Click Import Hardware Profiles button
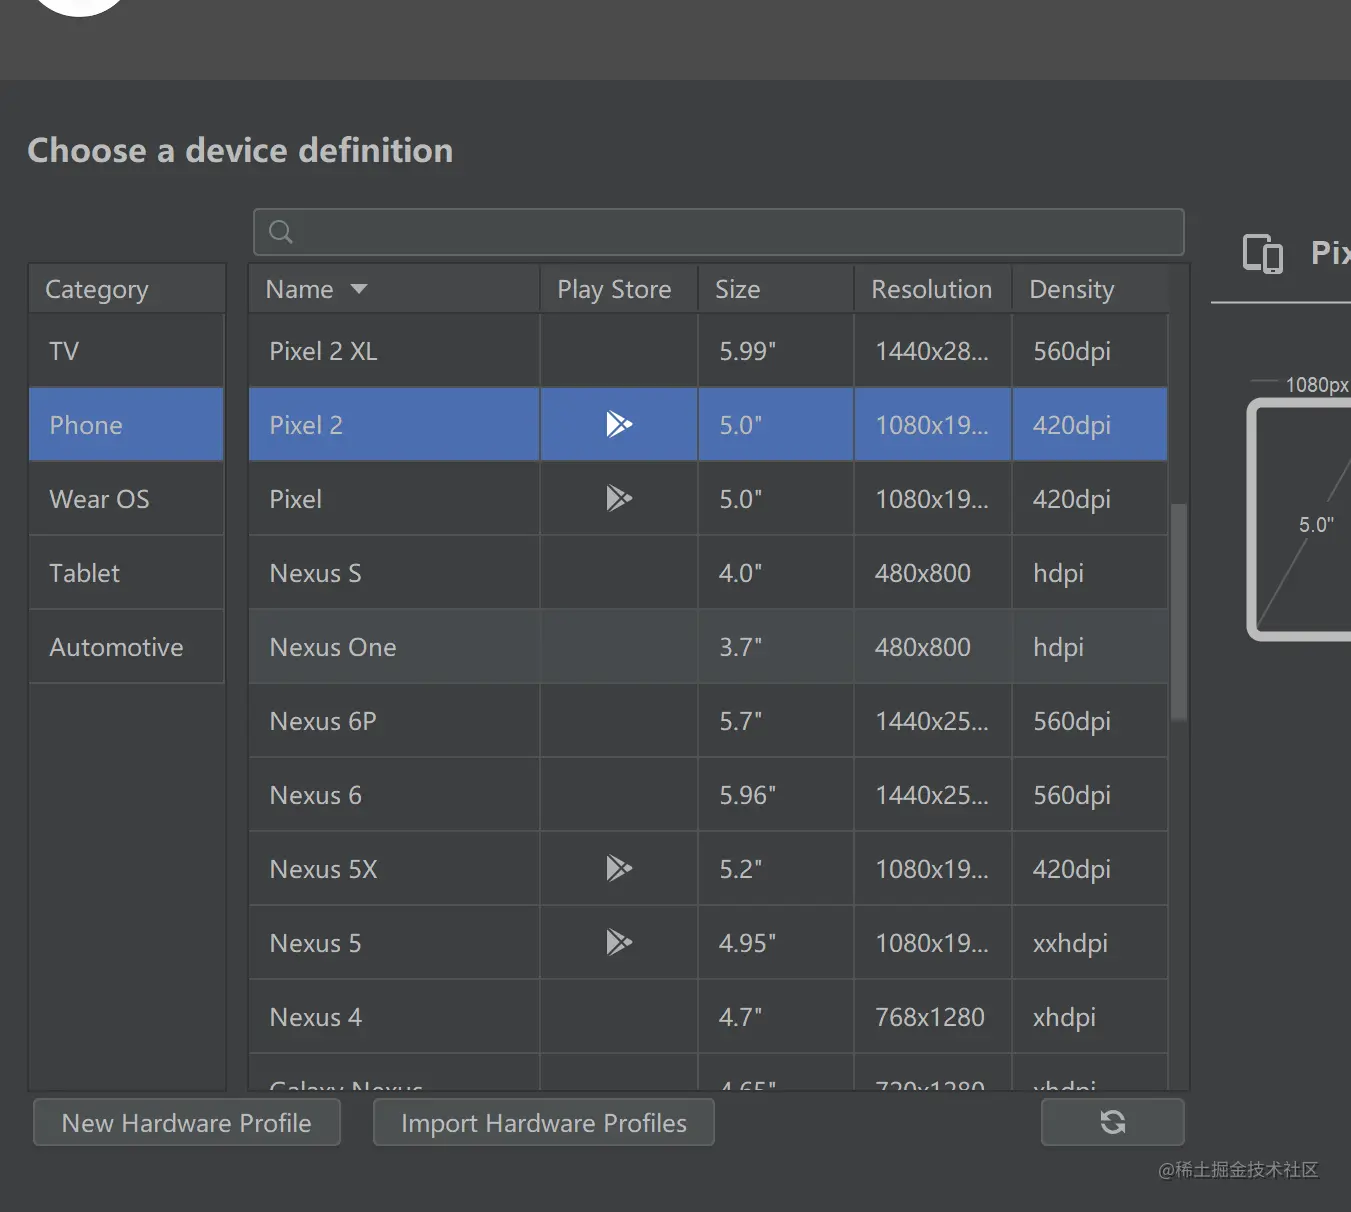Viewport: 1351px width, 1212px height. tap(543, 1123)
